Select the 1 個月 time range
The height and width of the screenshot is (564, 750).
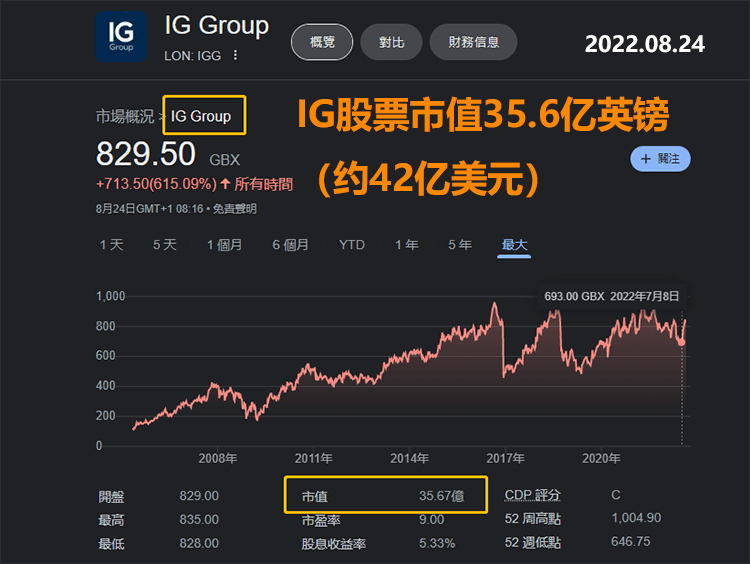(224, 245)
